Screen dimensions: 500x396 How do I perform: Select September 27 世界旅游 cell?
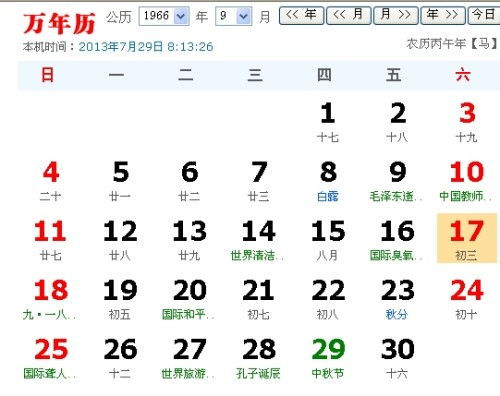(x=189, y=358)
